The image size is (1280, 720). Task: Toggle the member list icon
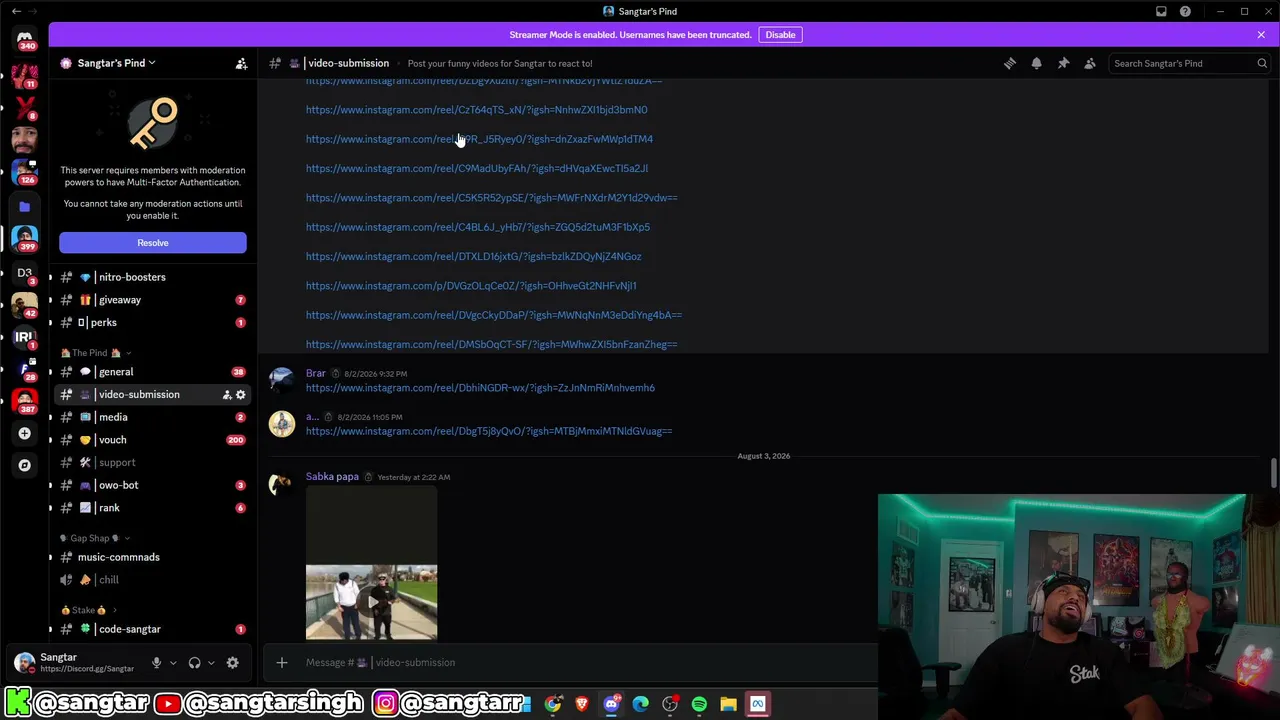(x=1090, y=63)
